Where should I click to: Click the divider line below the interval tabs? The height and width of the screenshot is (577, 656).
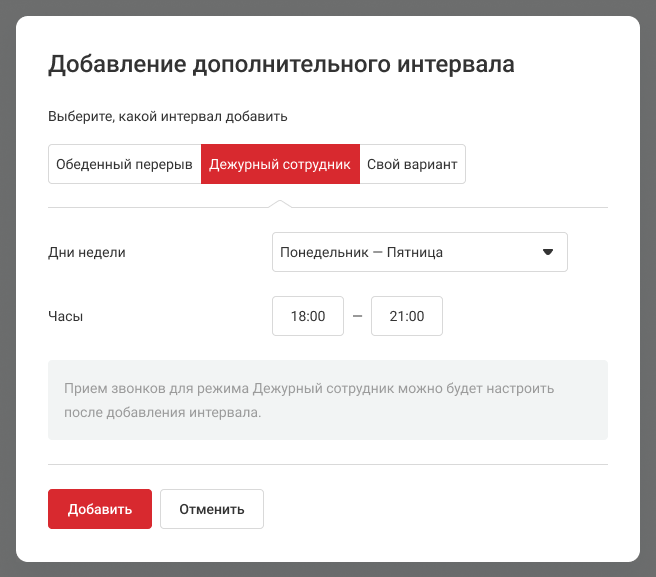(x=450, y=207)
